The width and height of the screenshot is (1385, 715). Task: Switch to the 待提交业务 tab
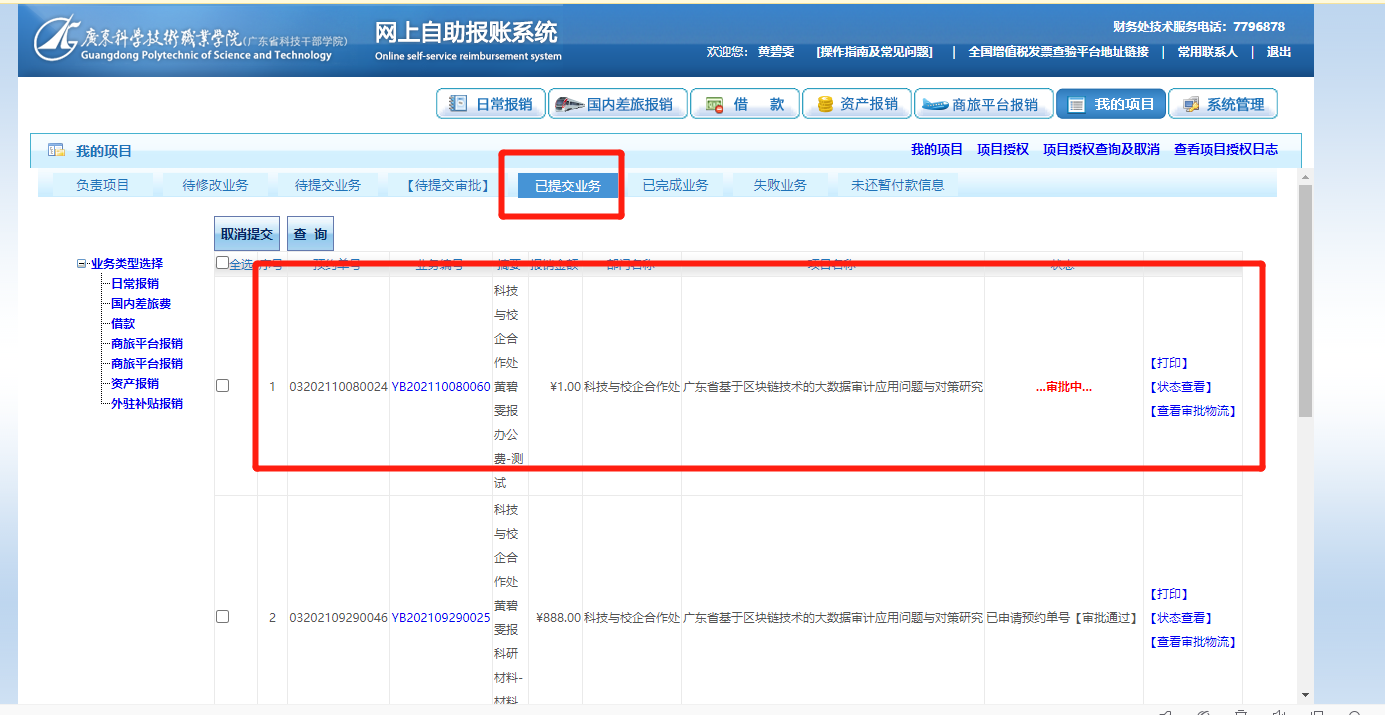[x=328, y=185]
